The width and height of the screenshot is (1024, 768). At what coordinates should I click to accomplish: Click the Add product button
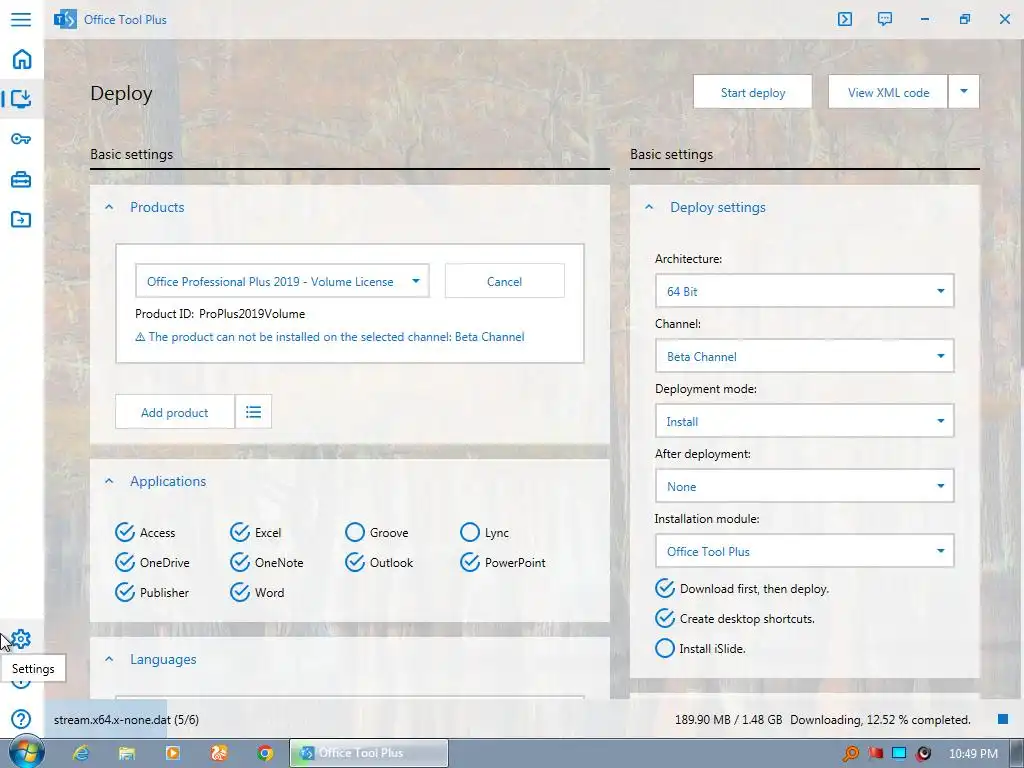[x=174, y=412]
